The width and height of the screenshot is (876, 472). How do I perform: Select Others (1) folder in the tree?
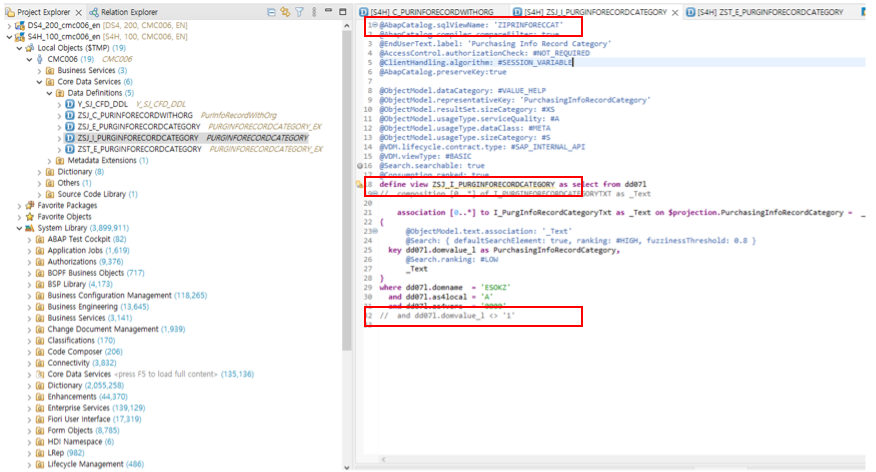[74, 183]
